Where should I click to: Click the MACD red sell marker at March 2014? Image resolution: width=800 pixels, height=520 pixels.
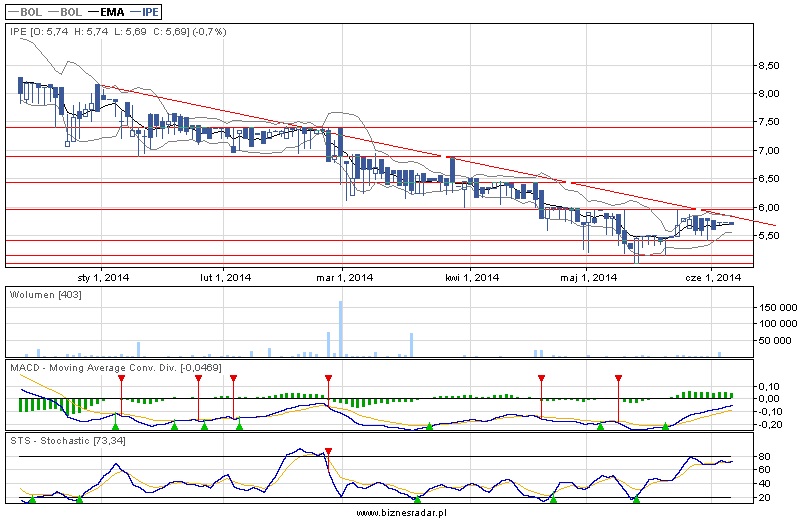pos(329,378)
